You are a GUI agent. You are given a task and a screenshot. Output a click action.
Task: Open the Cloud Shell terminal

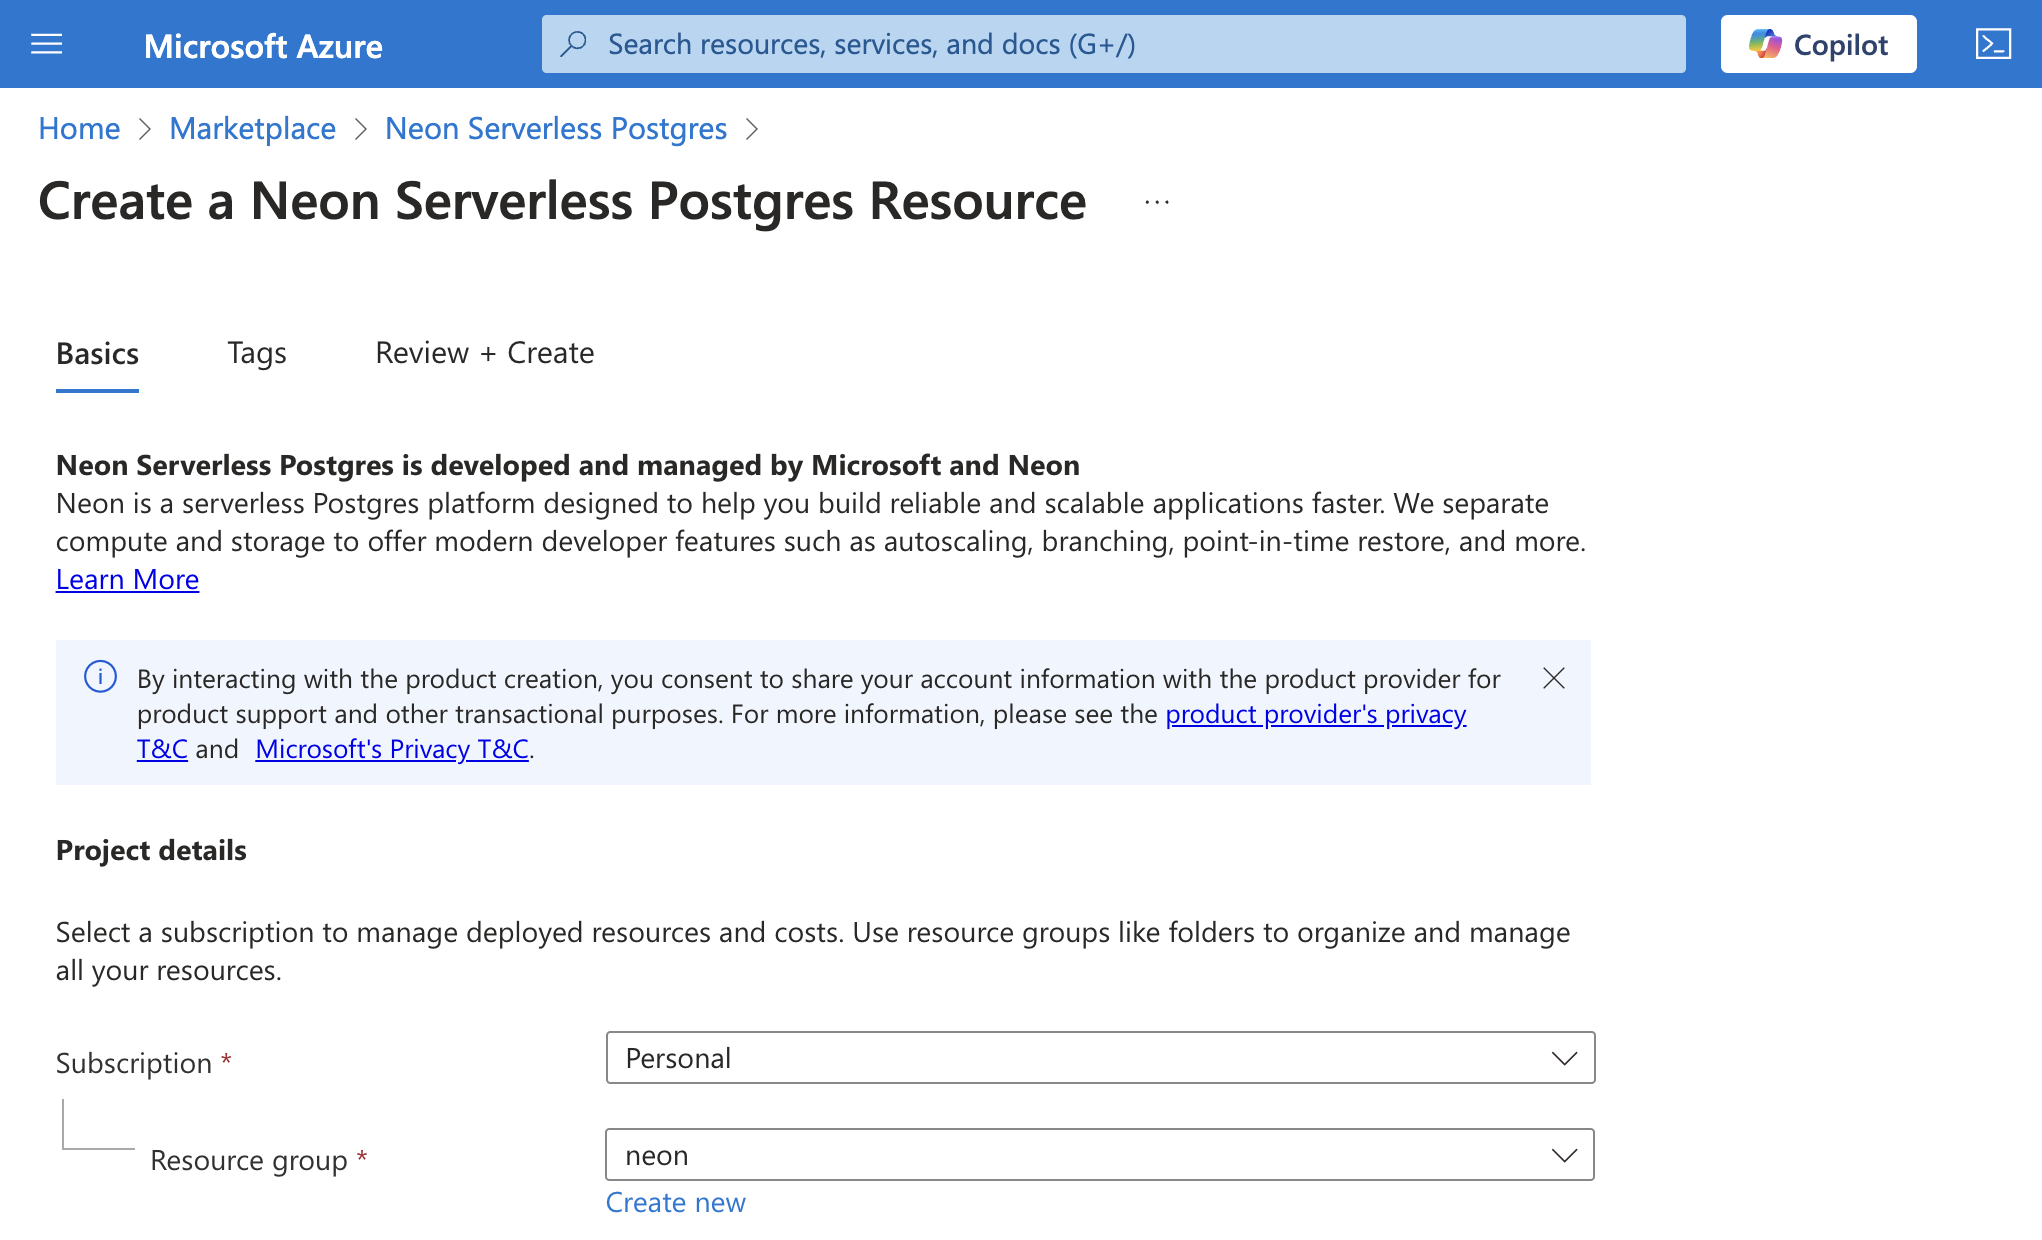coord(1993,44)
